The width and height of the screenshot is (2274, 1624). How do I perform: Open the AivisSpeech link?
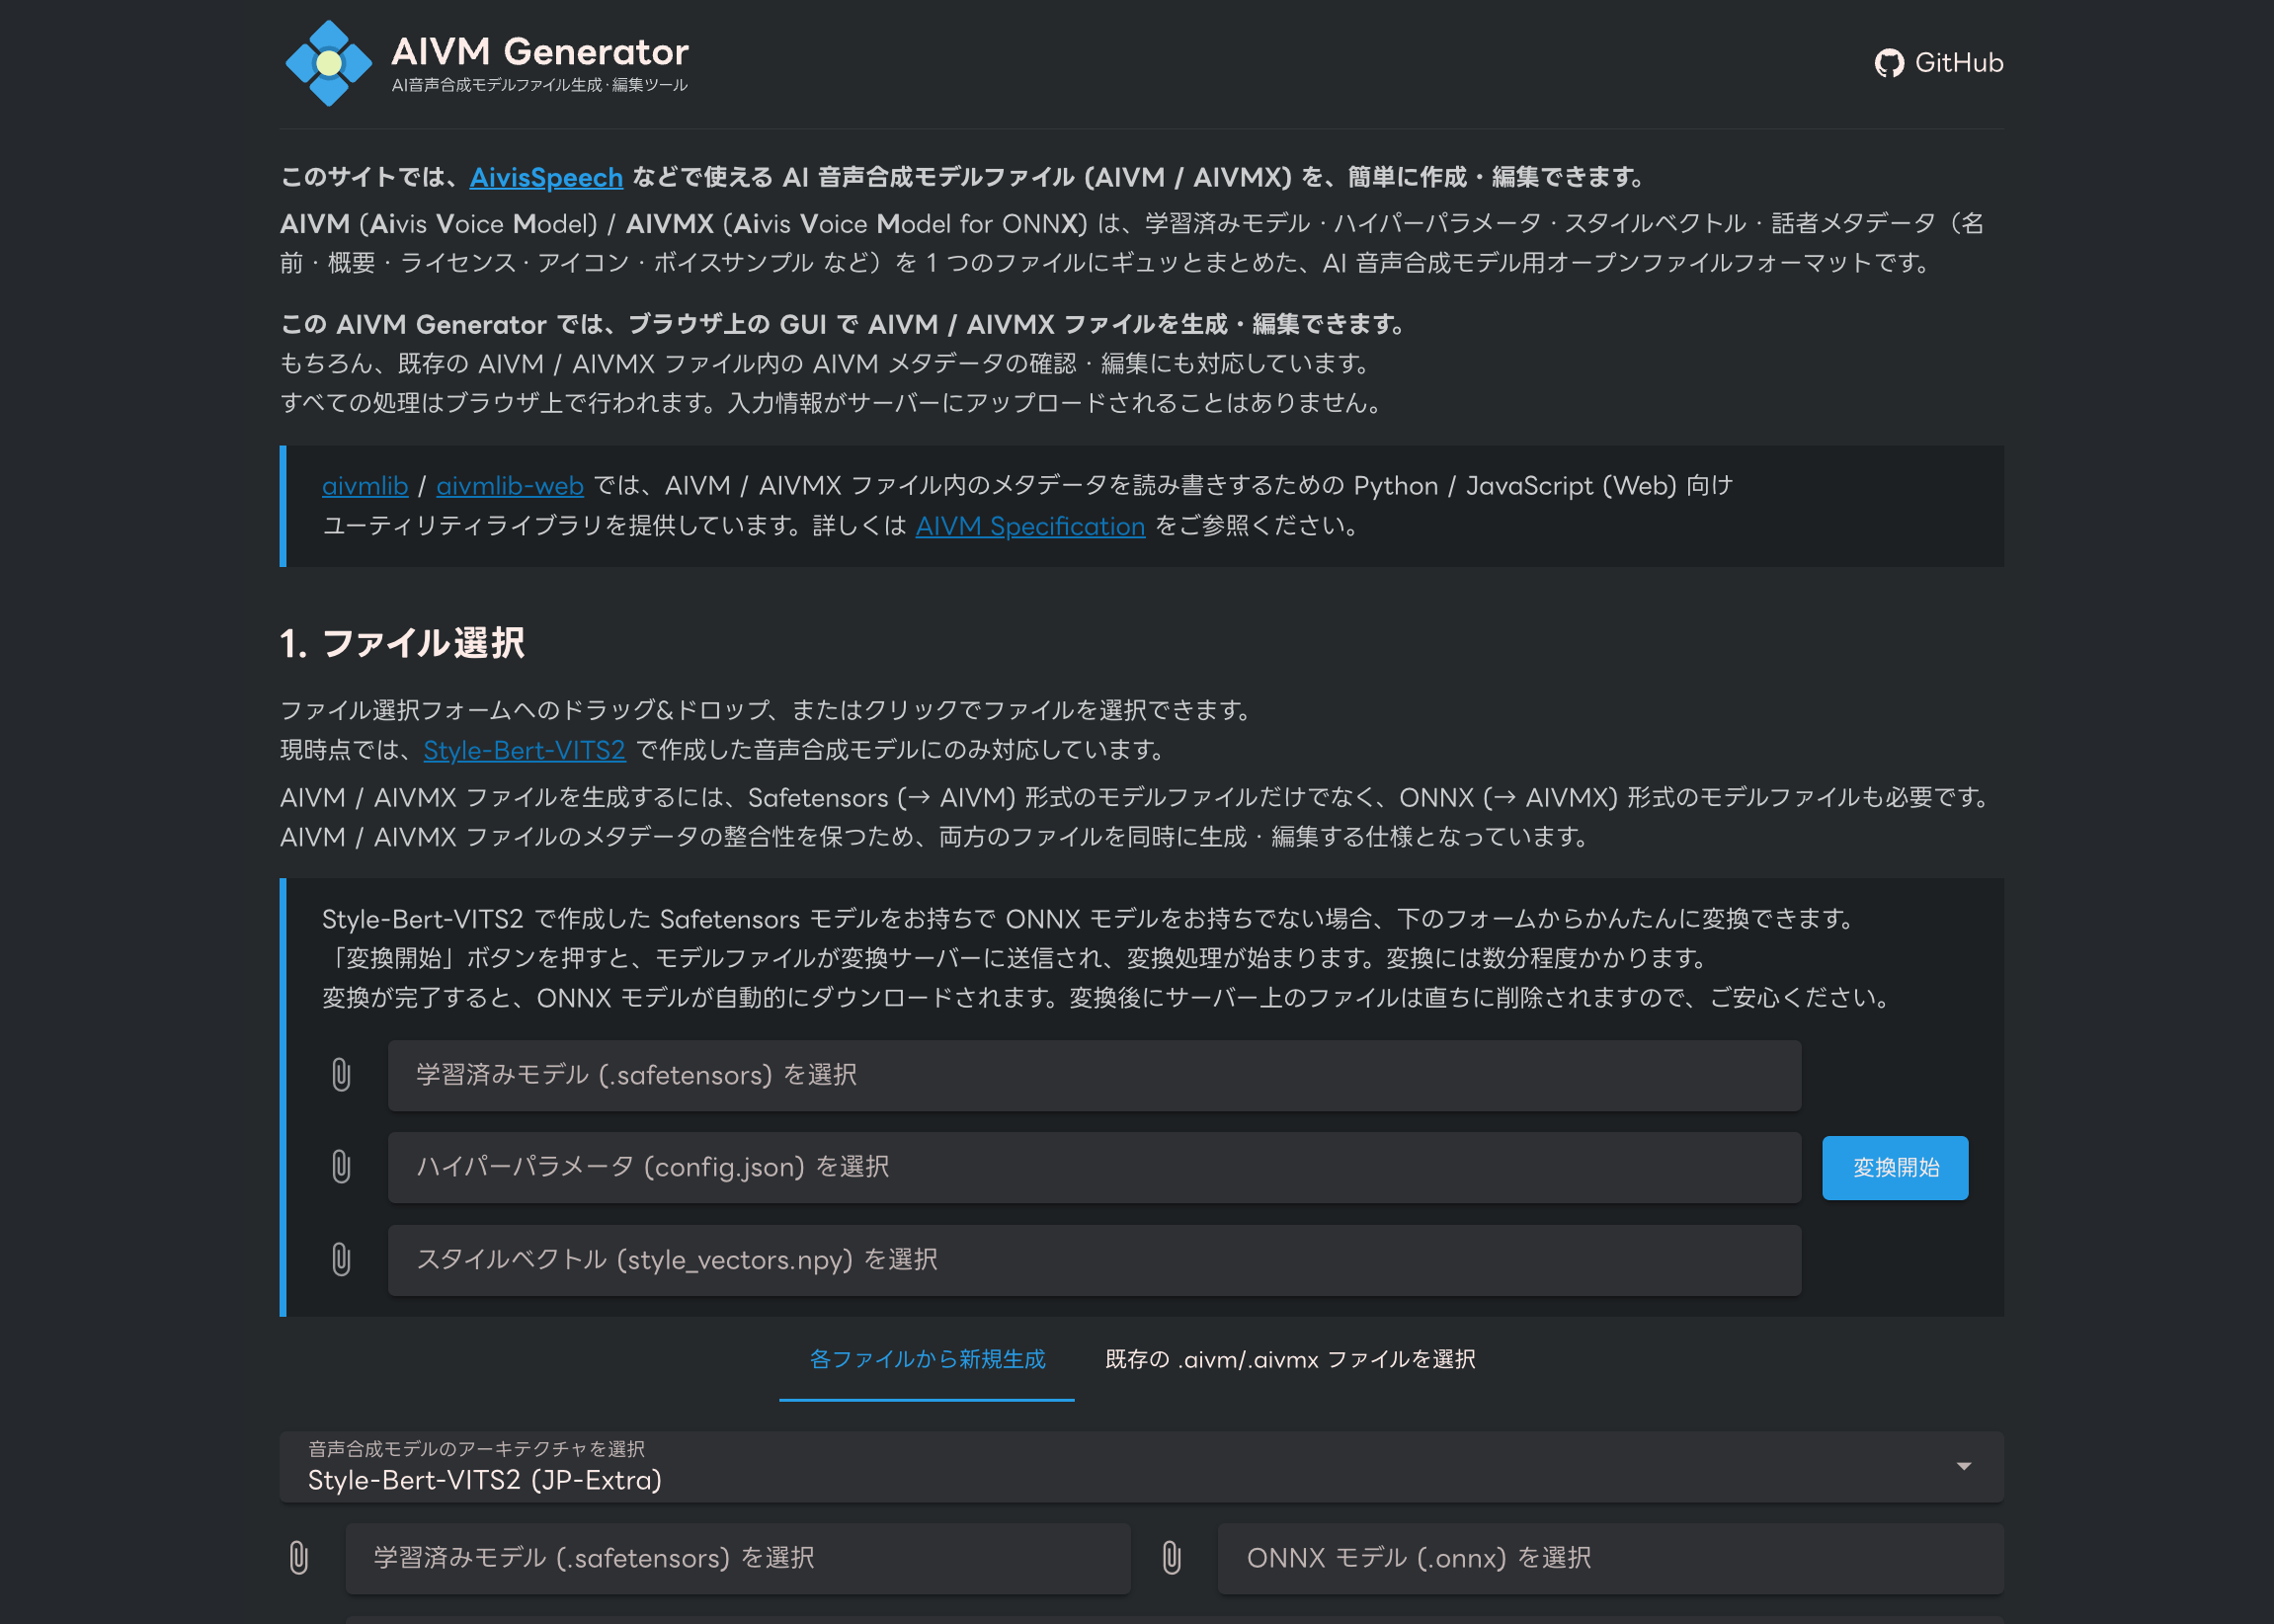[546, 177]
